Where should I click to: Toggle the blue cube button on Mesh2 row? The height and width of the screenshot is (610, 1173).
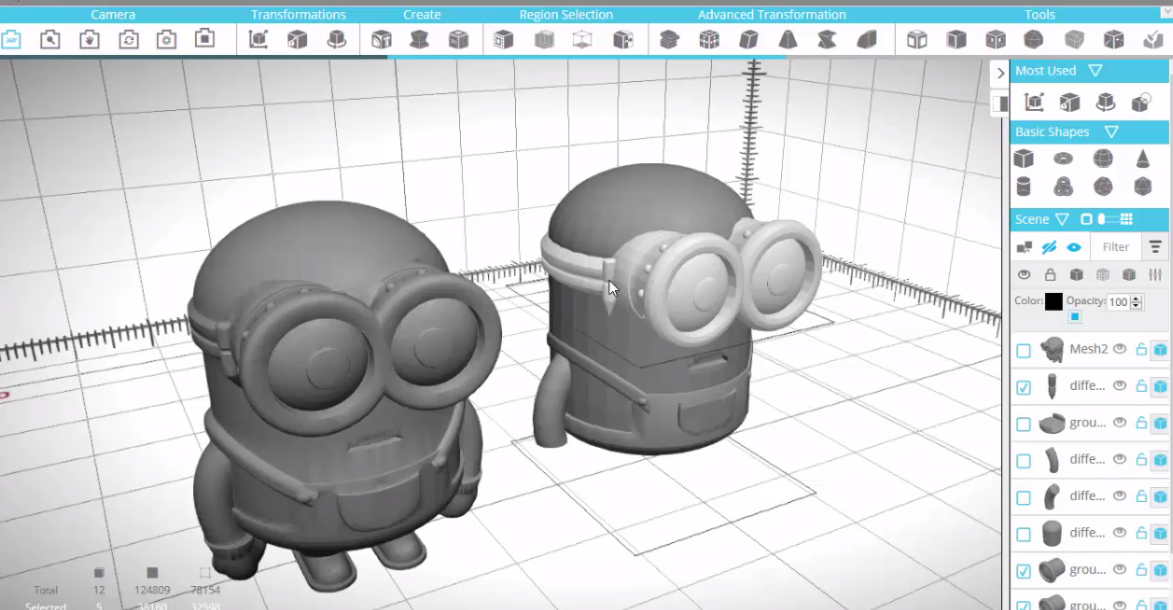1160,350
